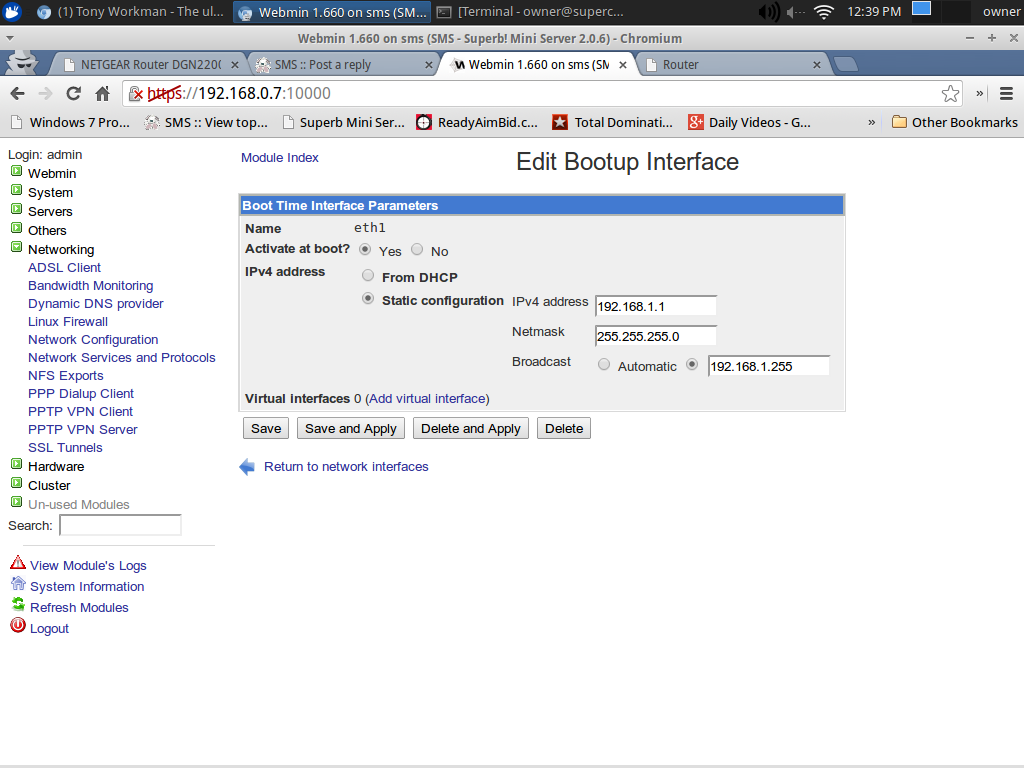Click the blue return arrow icon
1024x768 pixels.
(247, 467)
